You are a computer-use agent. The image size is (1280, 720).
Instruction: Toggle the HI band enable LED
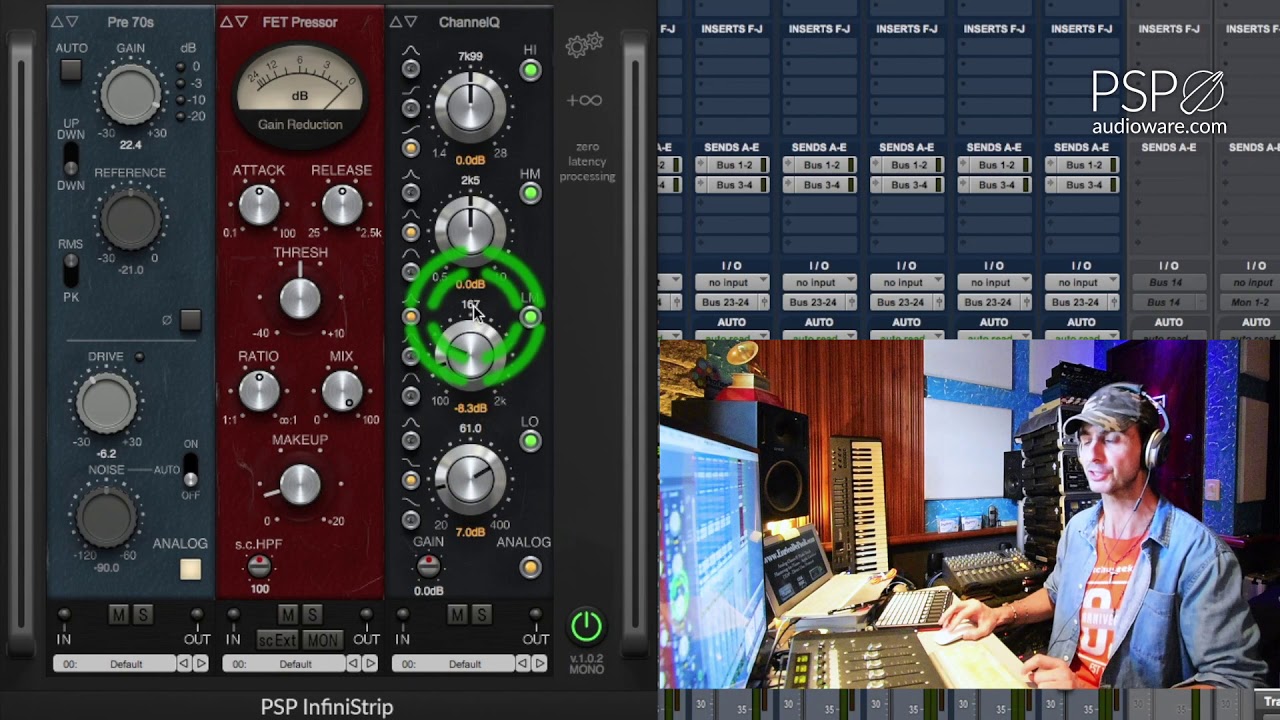530,70
